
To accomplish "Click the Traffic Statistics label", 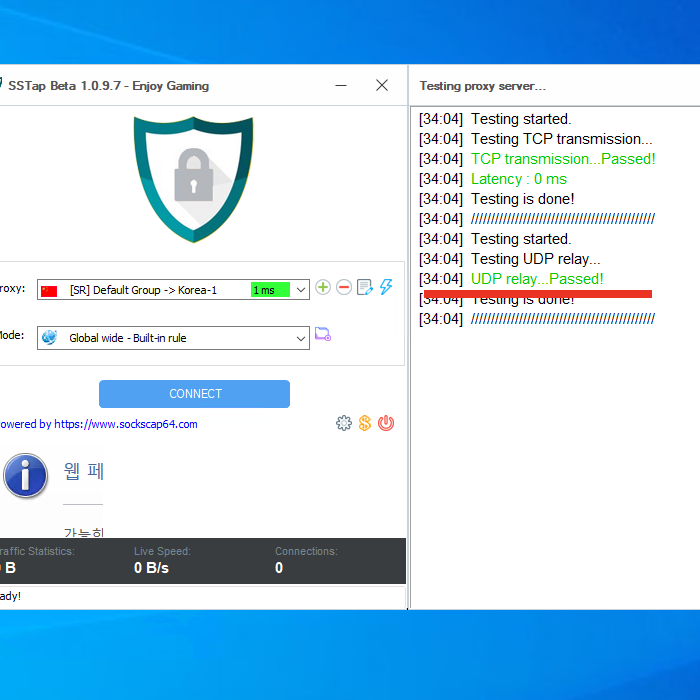I will 37,551.
